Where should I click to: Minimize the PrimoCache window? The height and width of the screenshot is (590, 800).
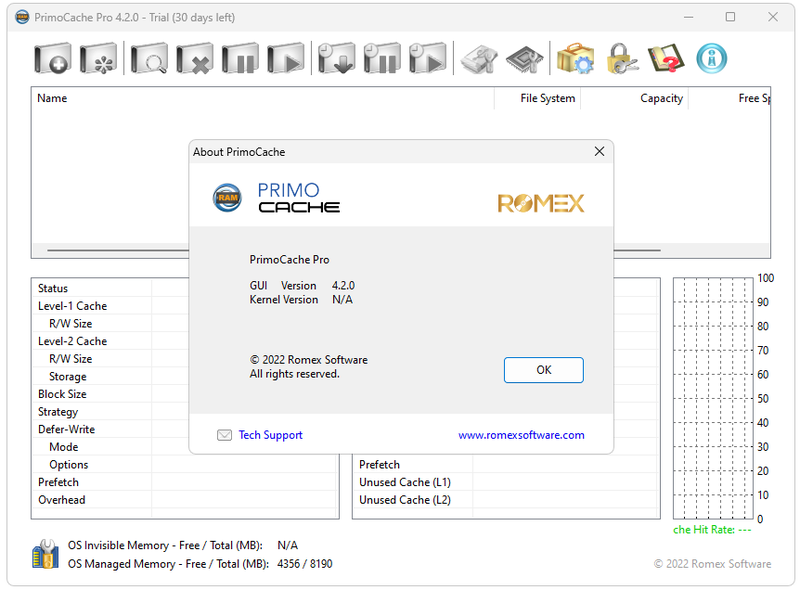pos(688,17)
